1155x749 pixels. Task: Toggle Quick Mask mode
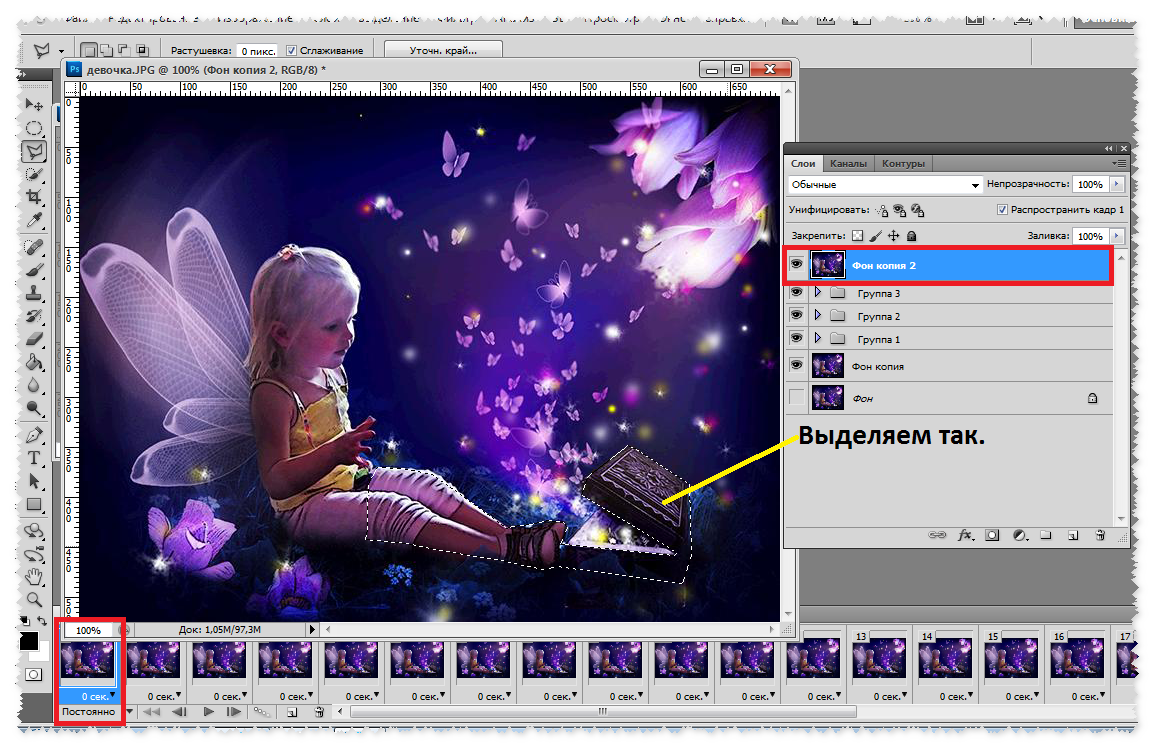coord(33,675)
